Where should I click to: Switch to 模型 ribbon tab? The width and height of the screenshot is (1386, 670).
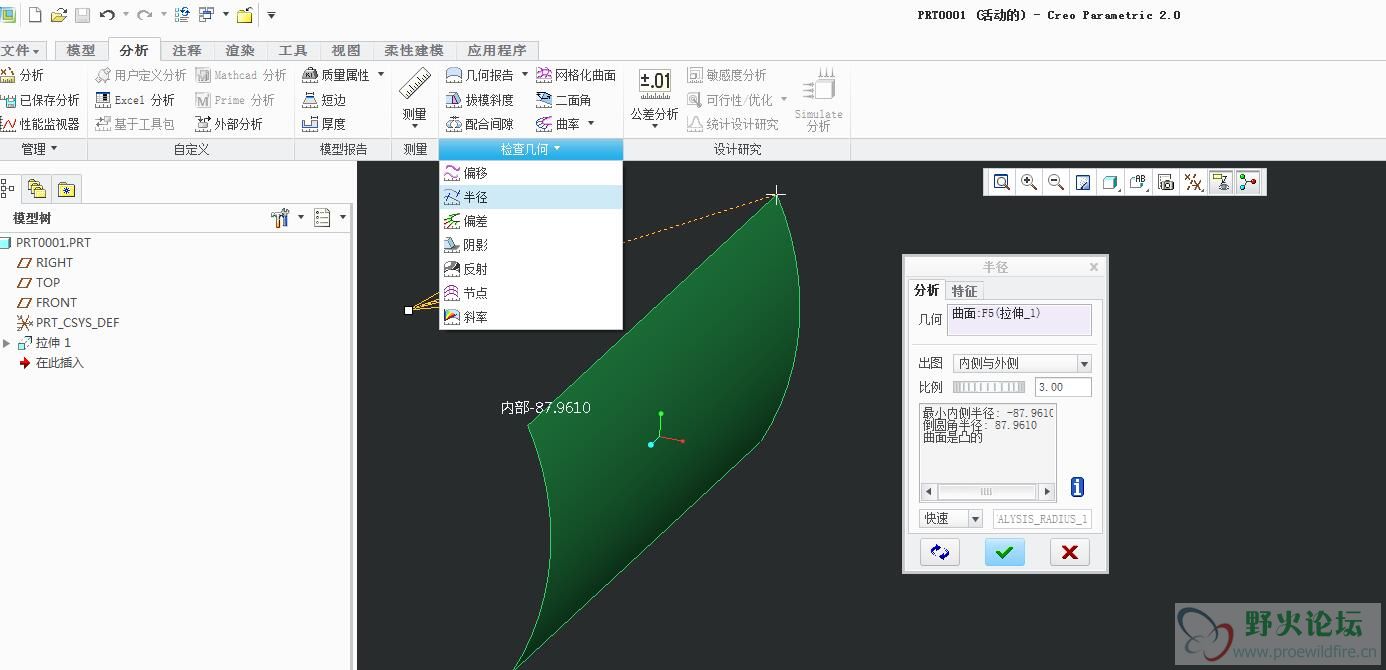[81, 50]
